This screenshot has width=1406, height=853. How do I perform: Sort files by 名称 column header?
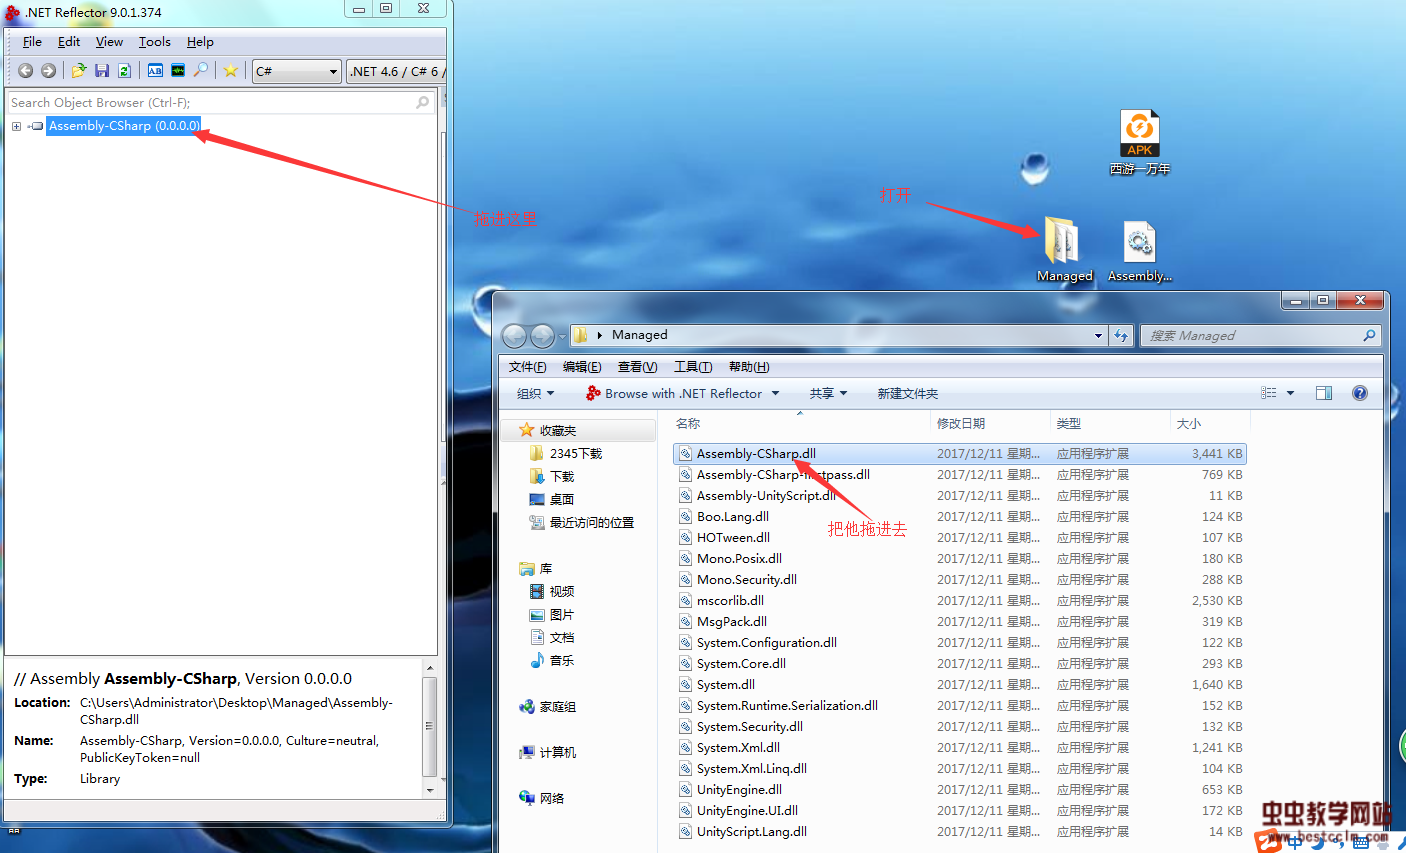coord(800,423)
